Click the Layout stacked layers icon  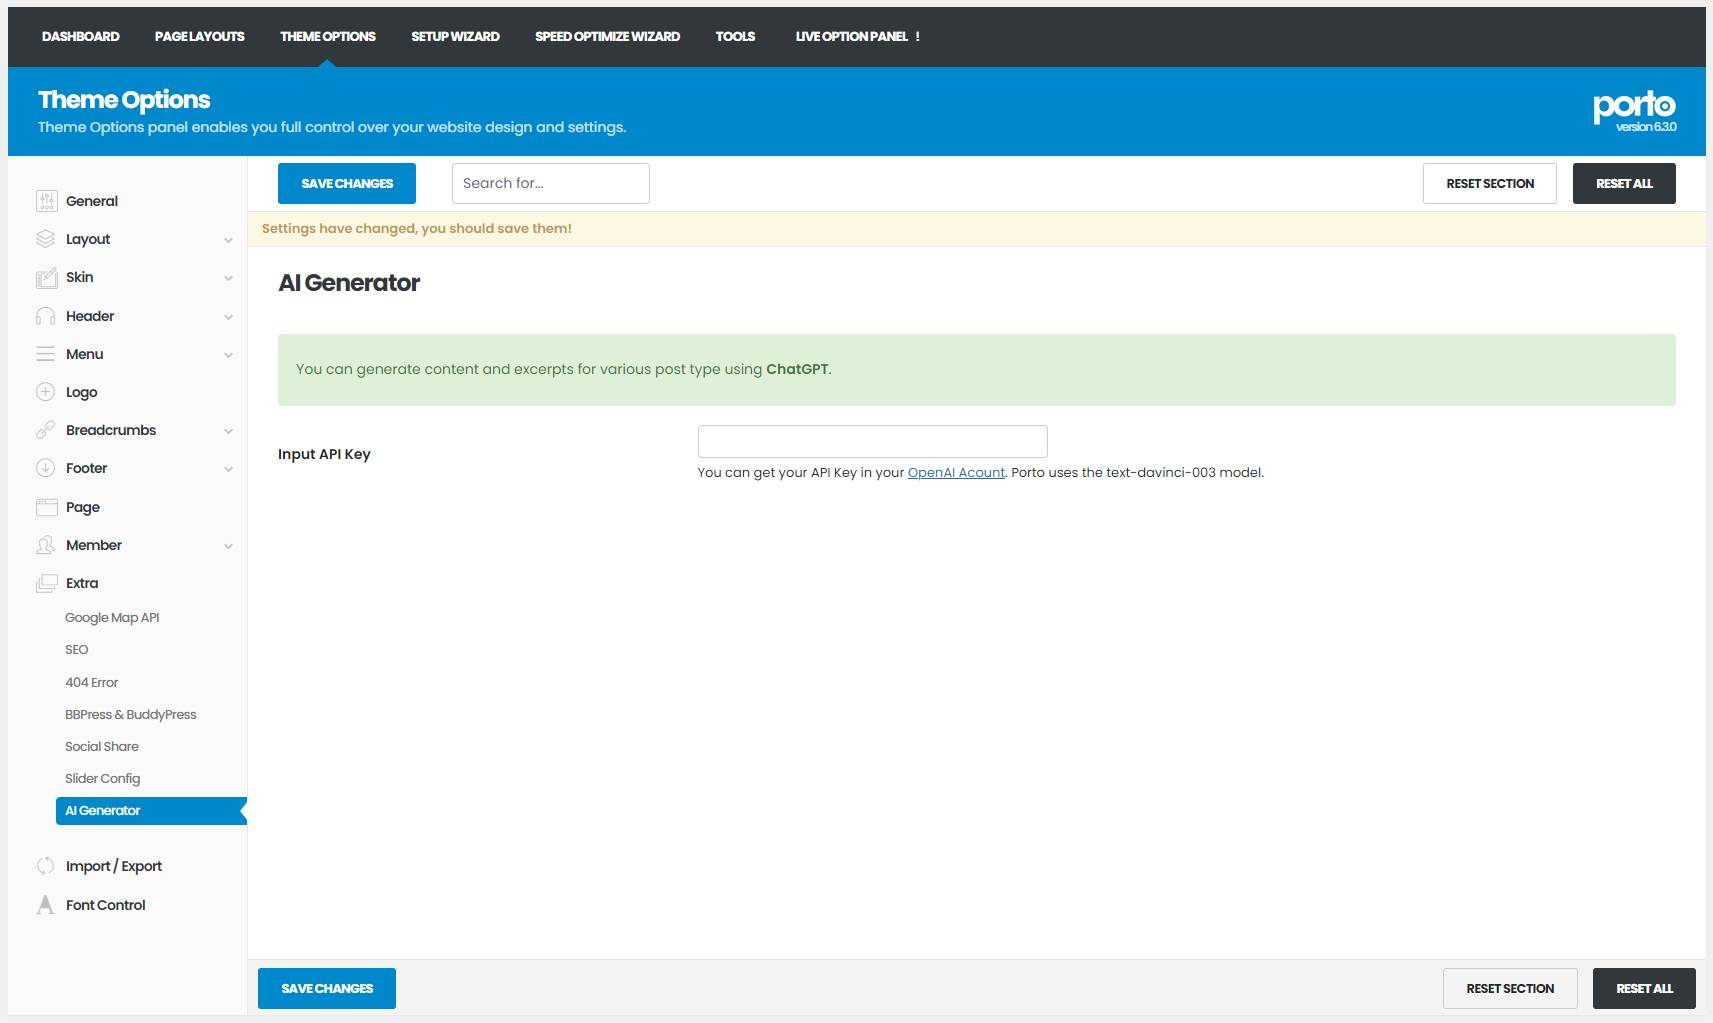pyautogui.click(x=46, y=239)
